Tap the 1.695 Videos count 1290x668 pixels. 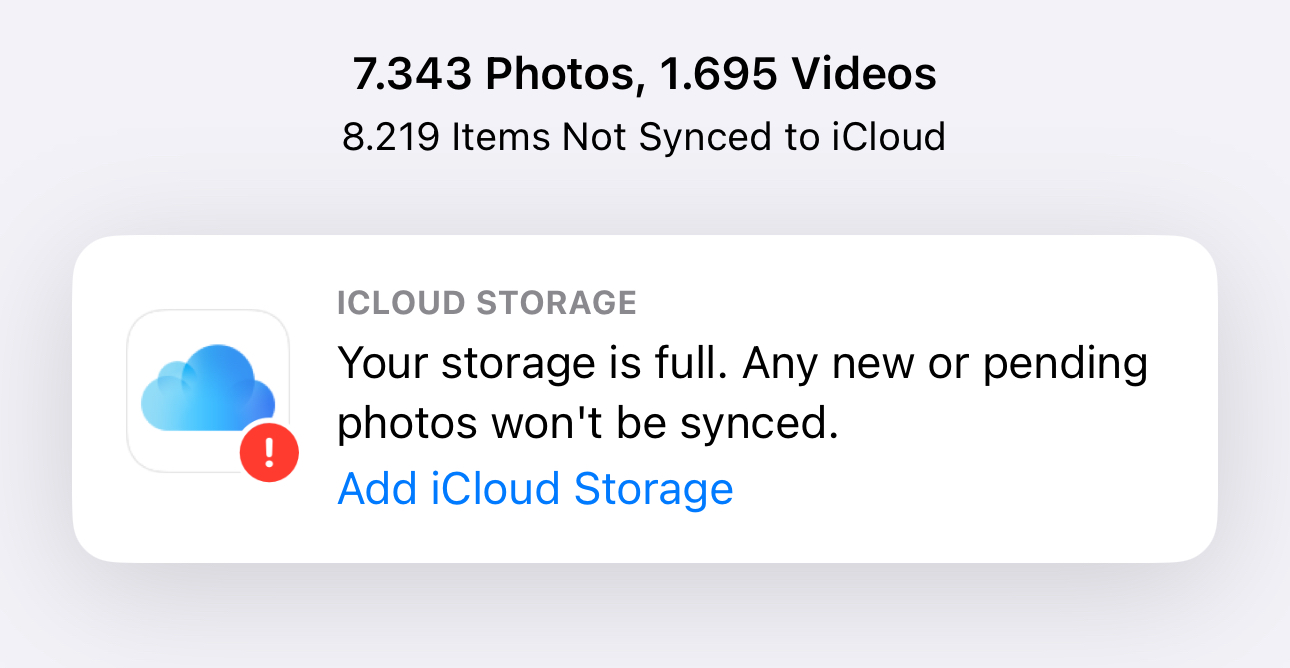coord(798,75)
